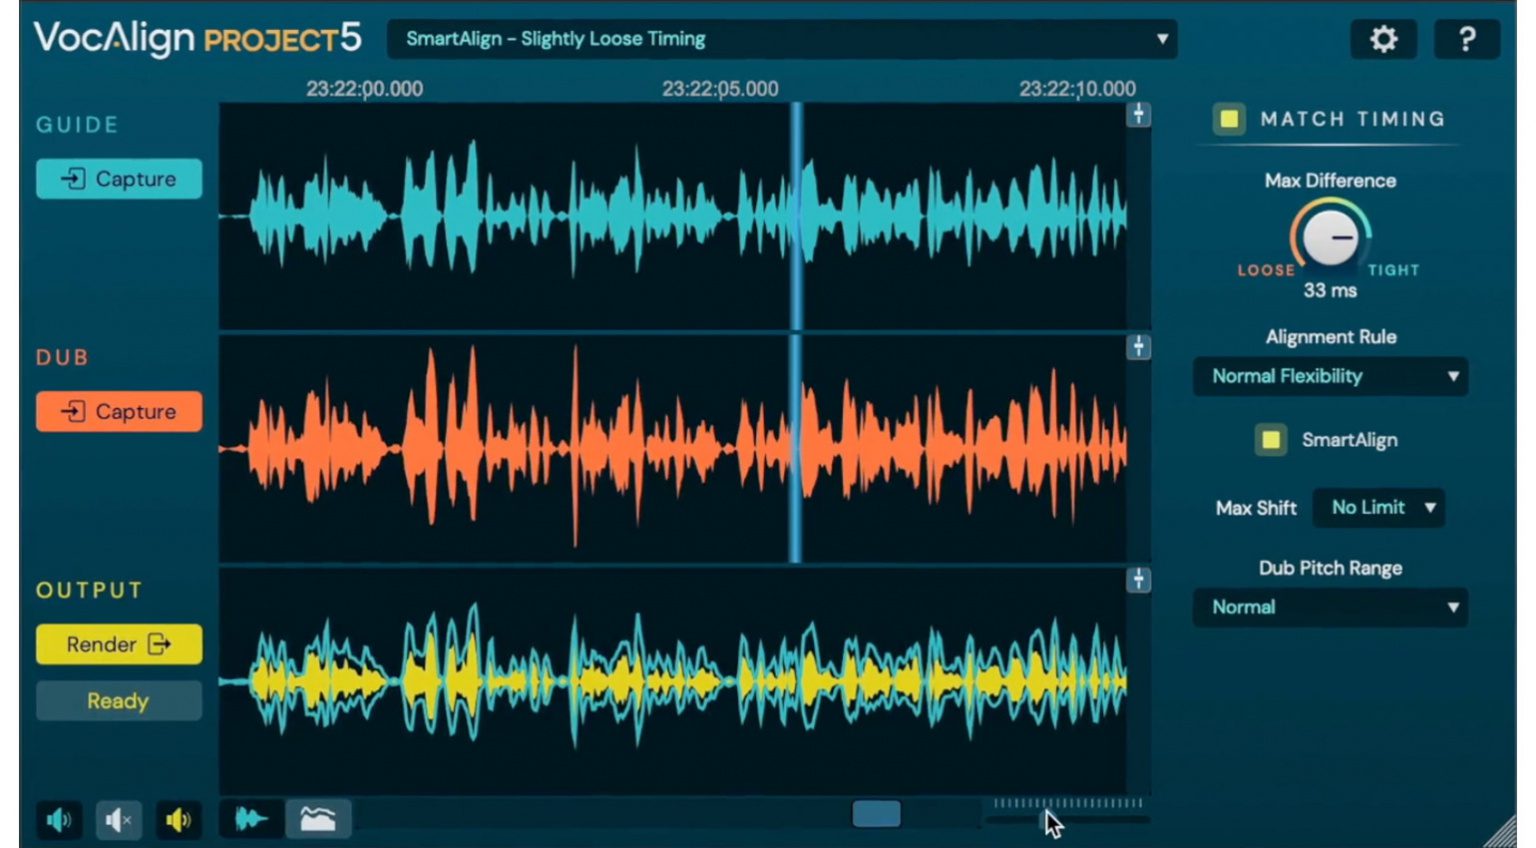1536x848 pixels.
Task: Select the waveform view icon
Action: (250, 818)
